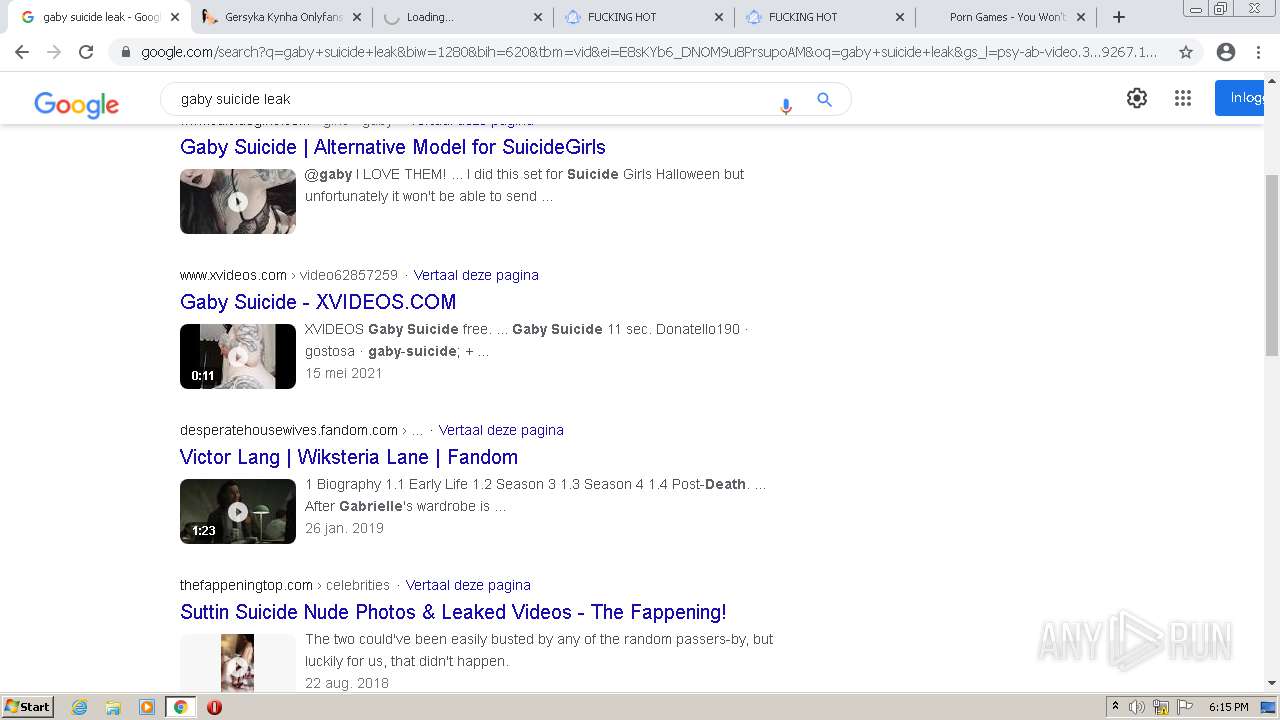Play the thefappeningtop result thumbnail
The height and width of the screenshot is (720, 1280).
[x=238, y=663]
